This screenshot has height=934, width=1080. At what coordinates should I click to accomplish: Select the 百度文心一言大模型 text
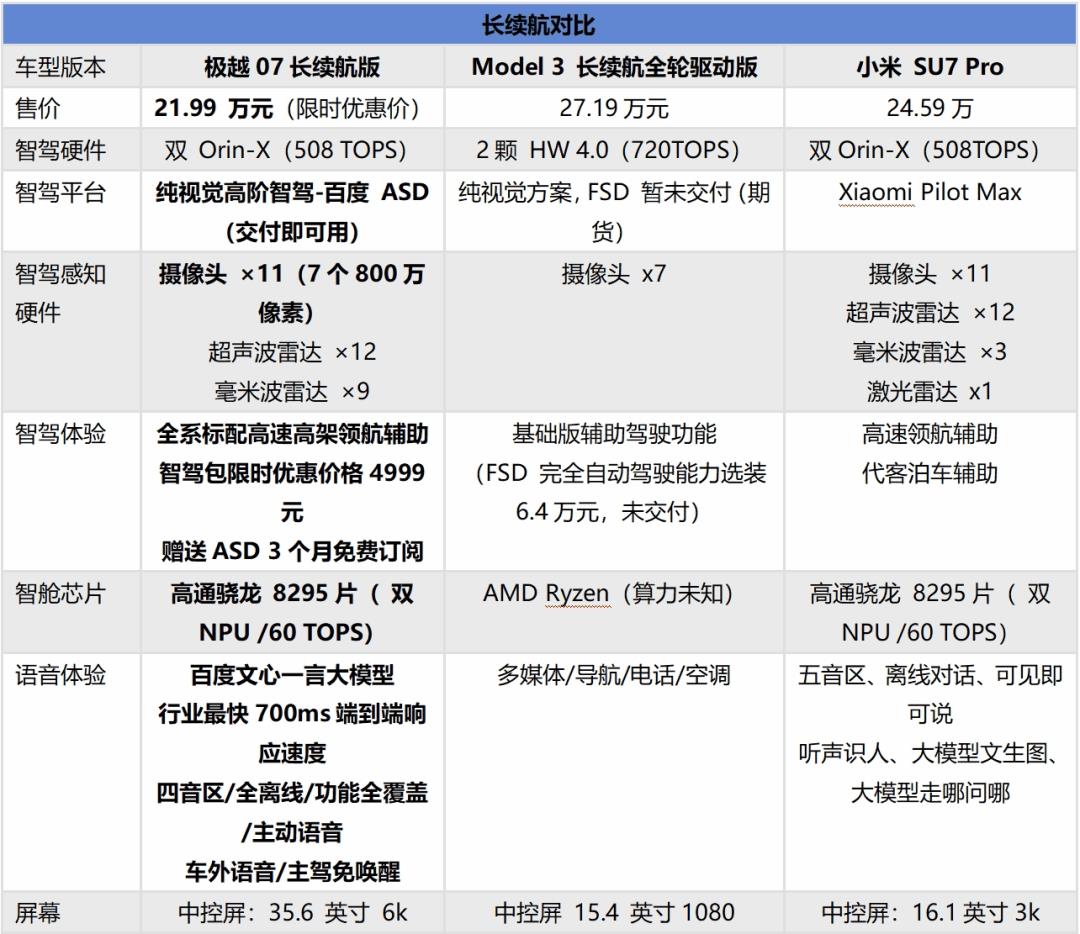pos(292,675)
